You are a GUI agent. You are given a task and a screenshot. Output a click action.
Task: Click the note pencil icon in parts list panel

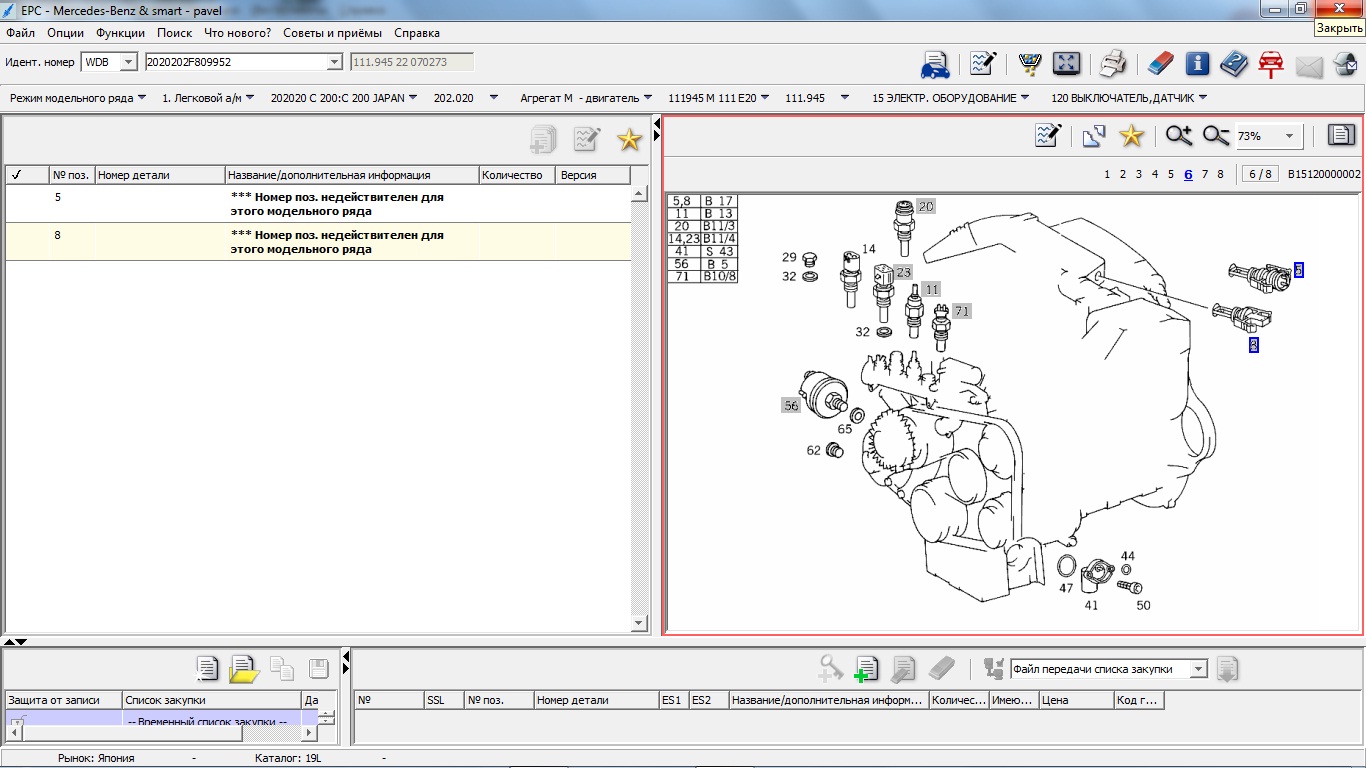586,140
